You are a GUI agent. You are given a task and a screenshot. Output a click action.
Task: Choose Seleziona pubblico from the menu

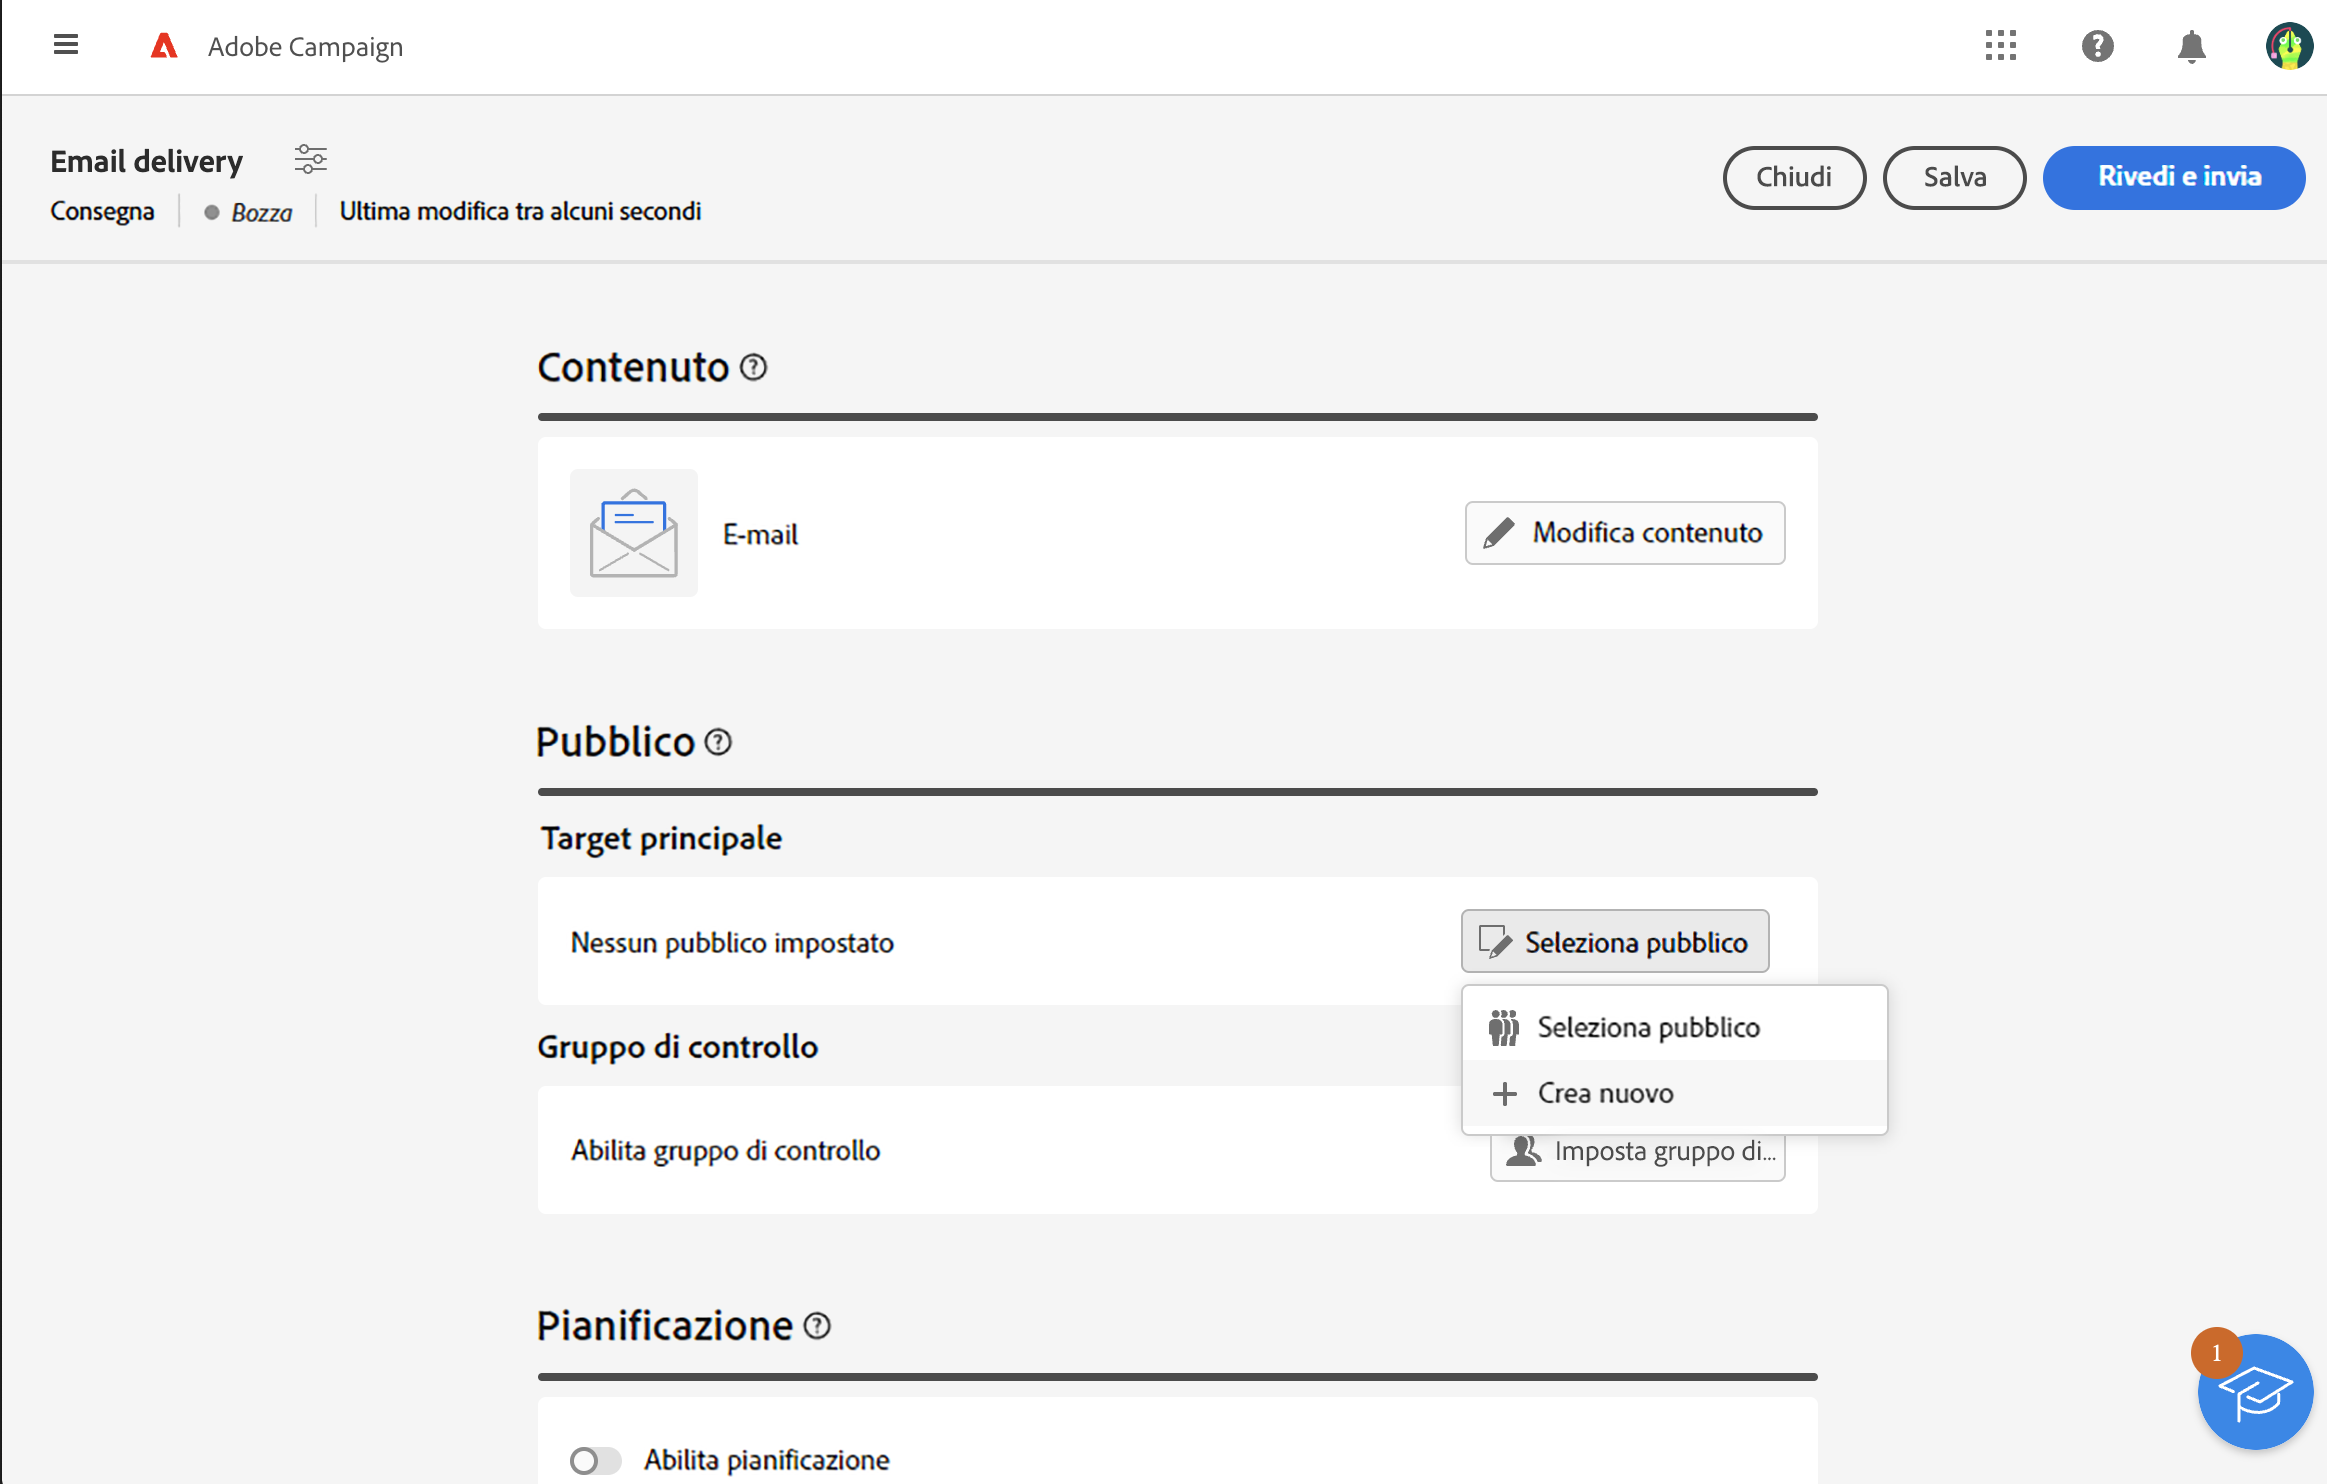[1648, 1027]
